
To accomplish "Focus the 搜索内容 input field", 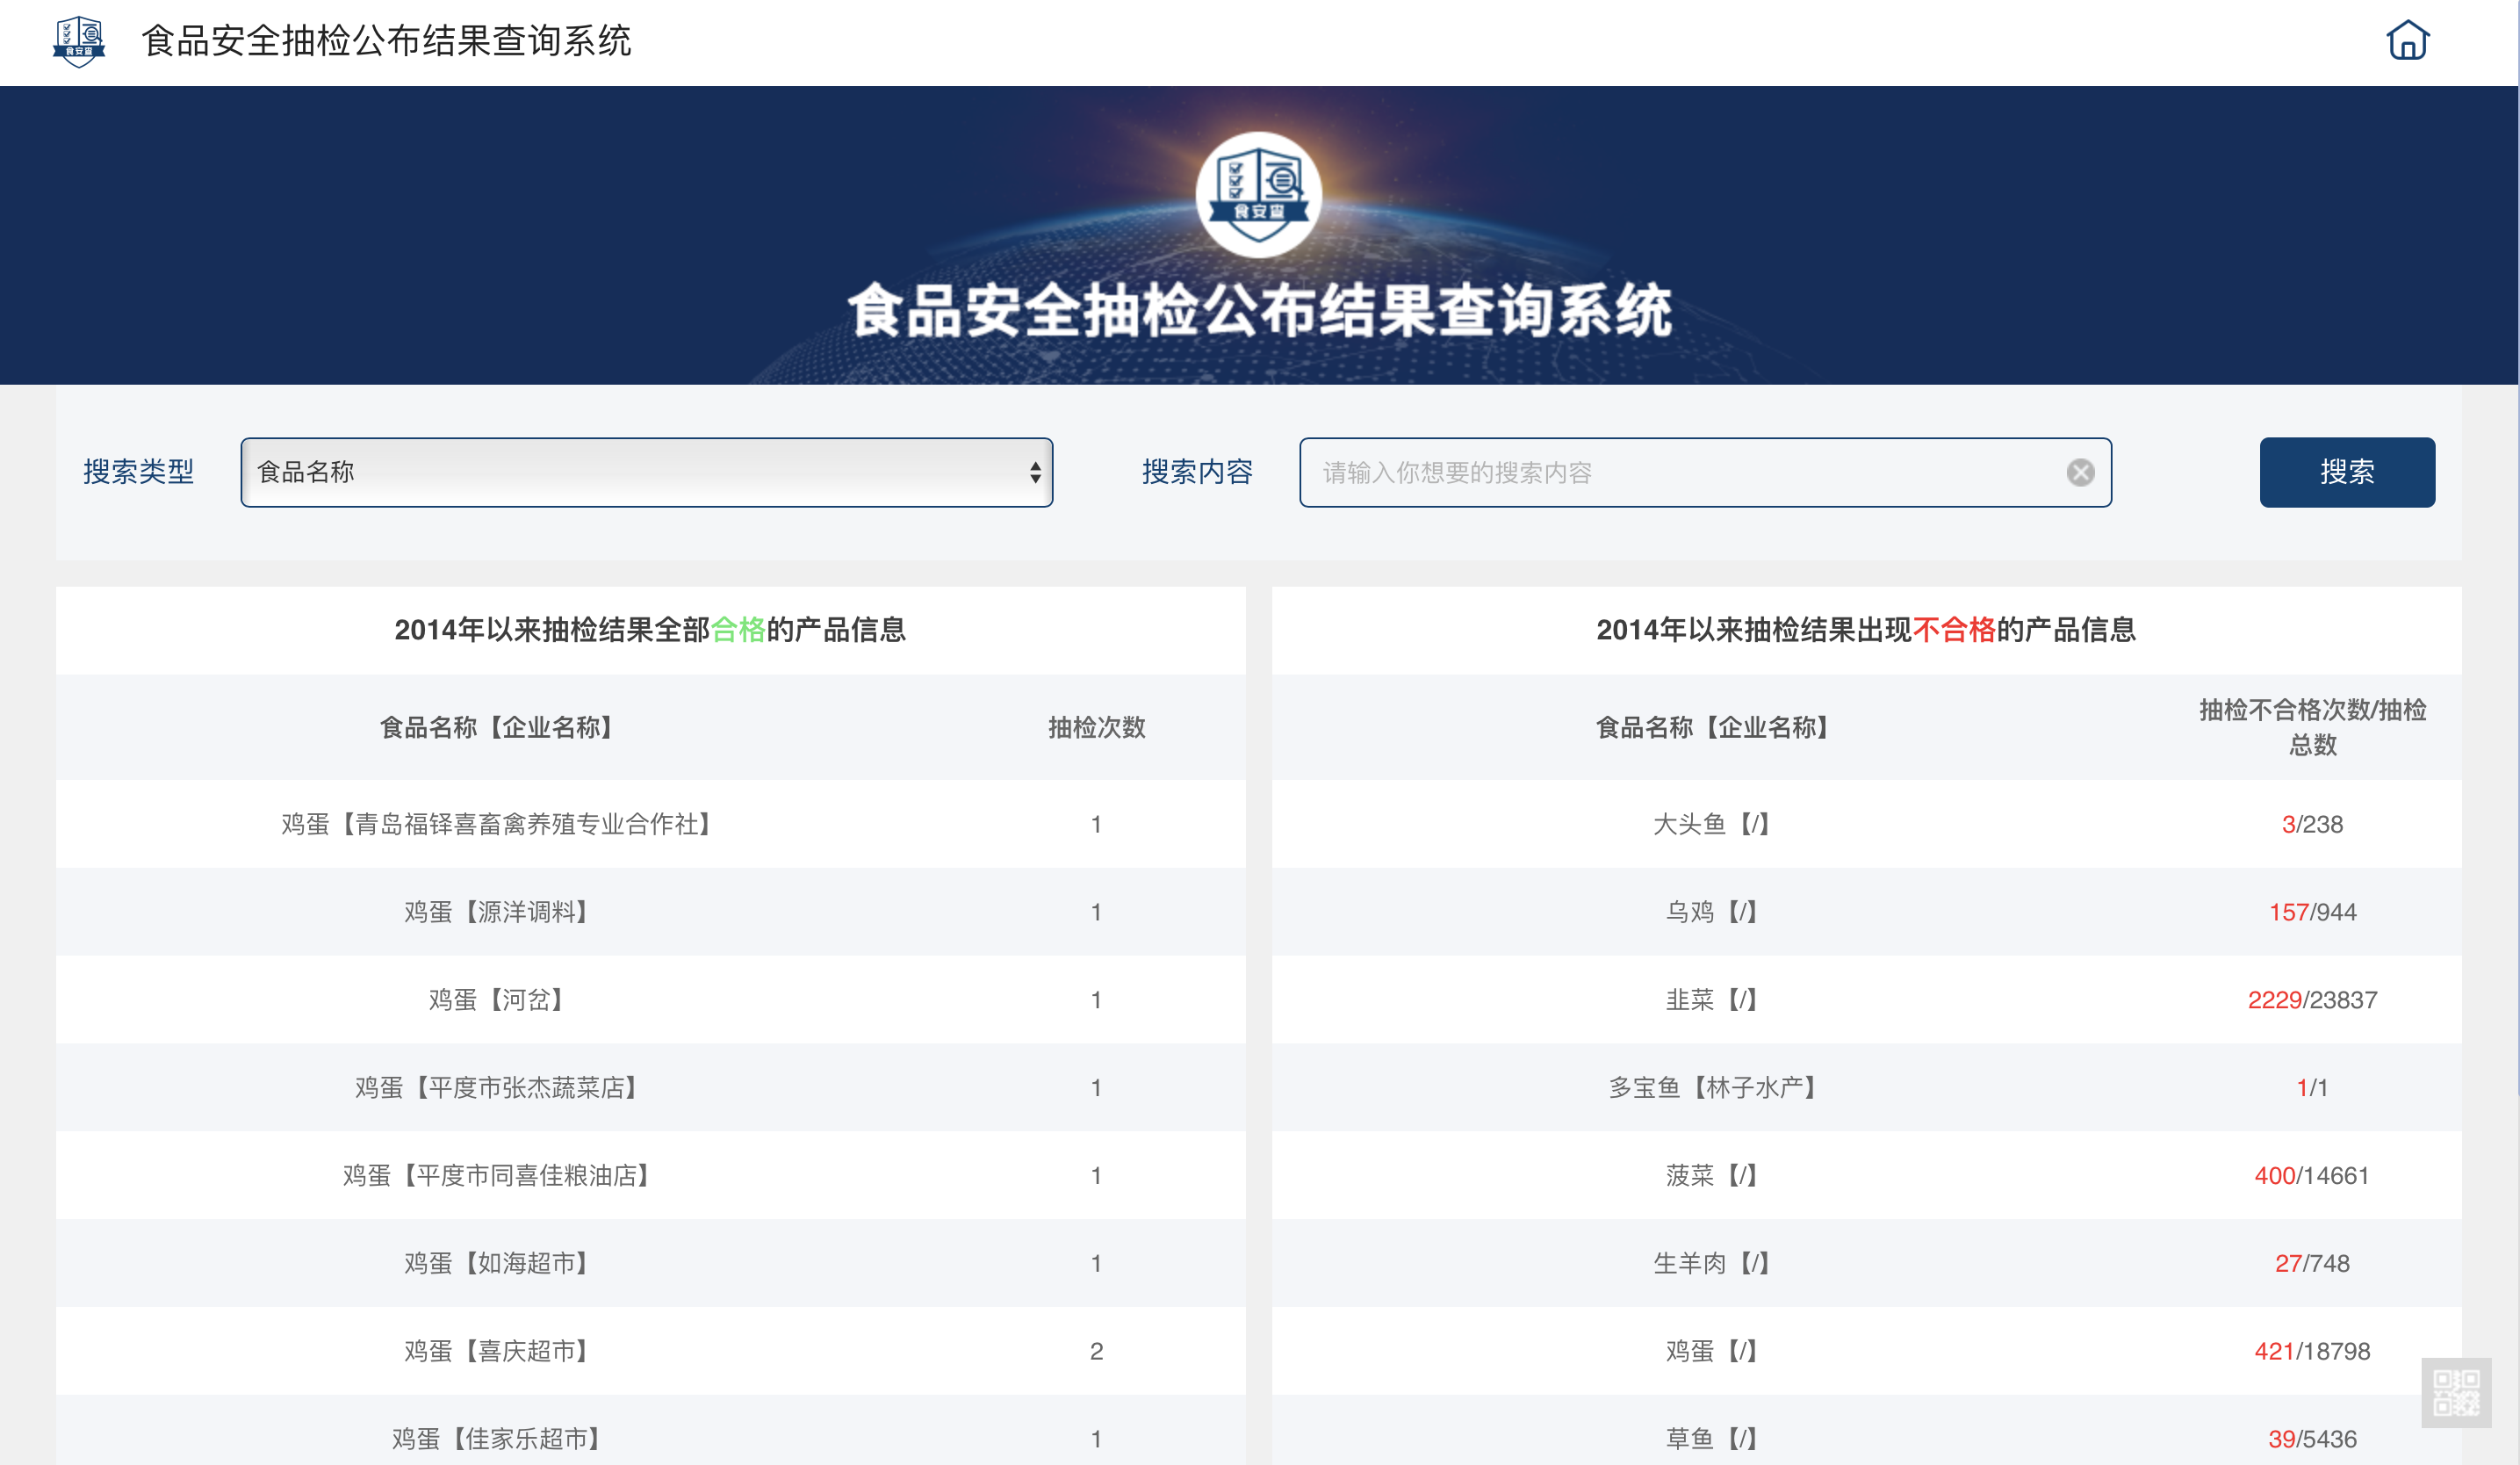I will [1704, 472].
